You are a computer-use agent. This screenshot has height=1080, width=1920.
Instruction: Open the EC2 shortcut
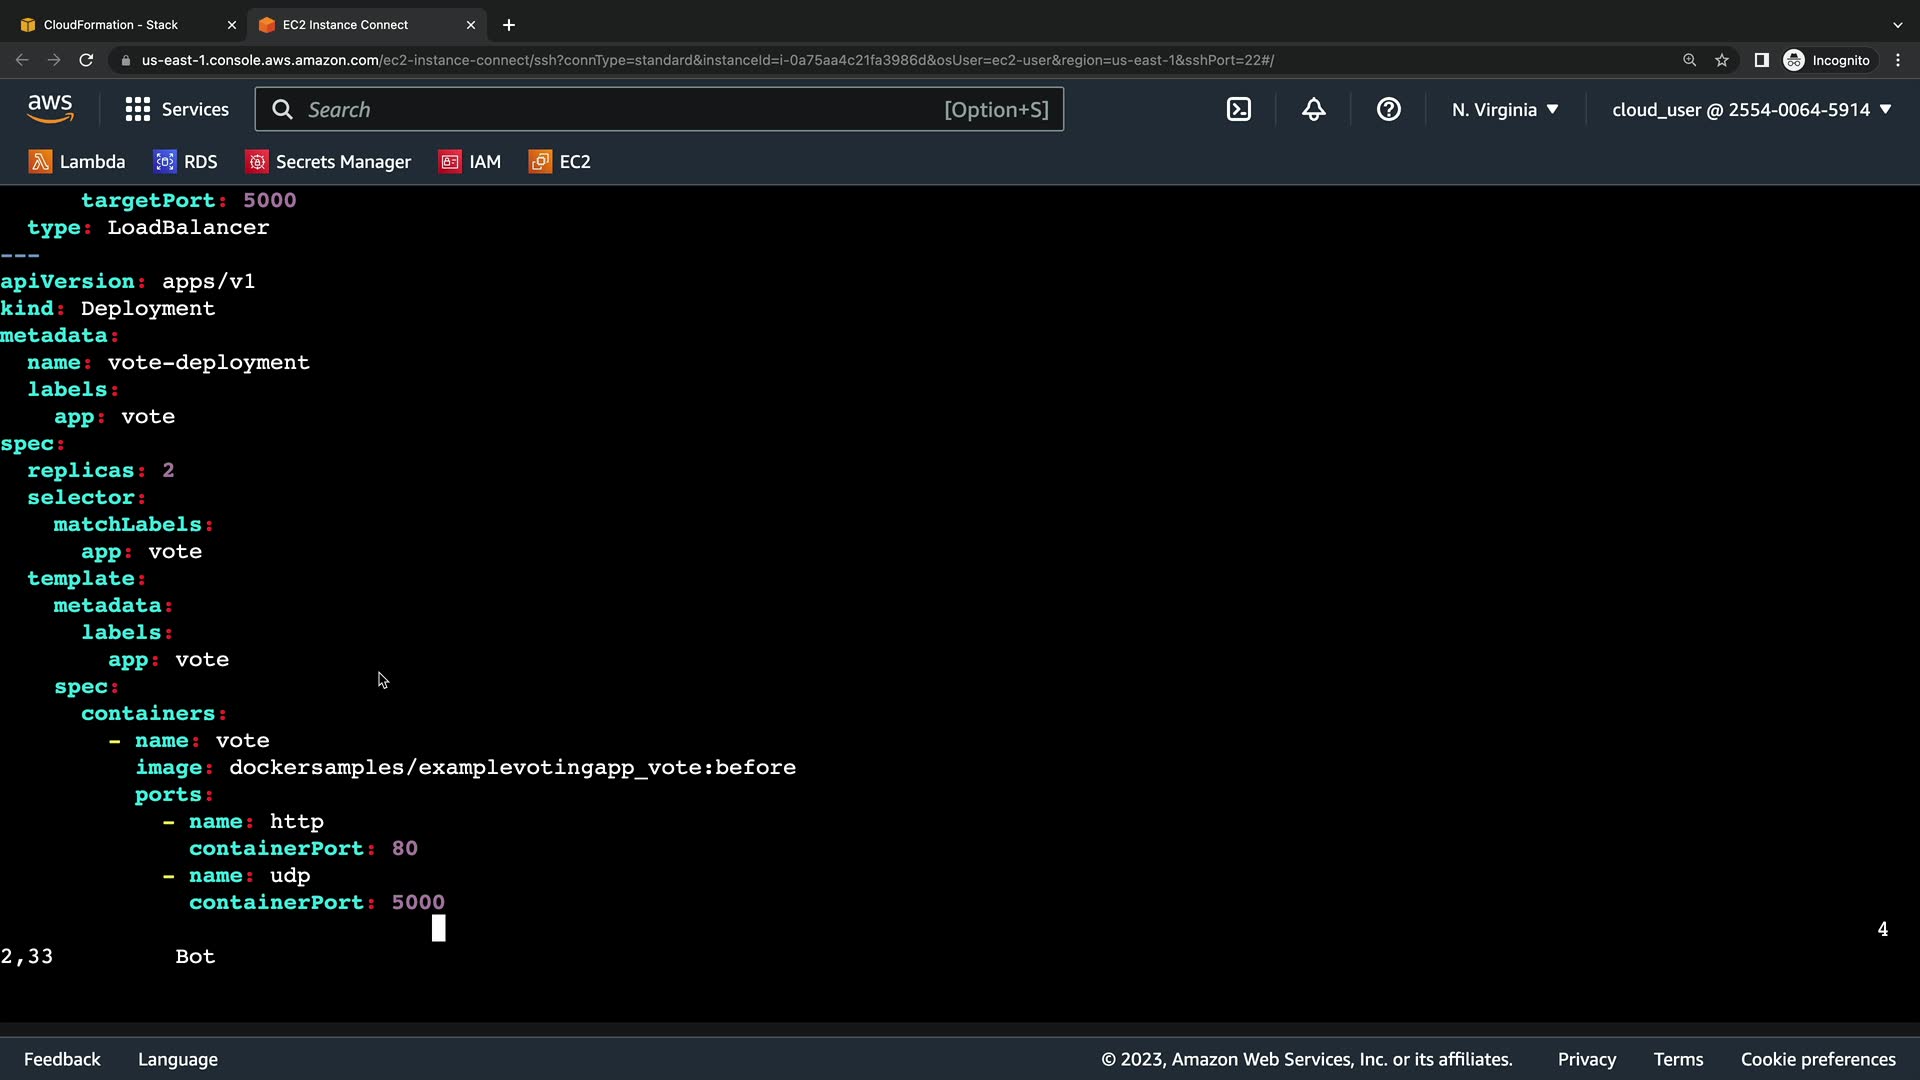[560, 162]
